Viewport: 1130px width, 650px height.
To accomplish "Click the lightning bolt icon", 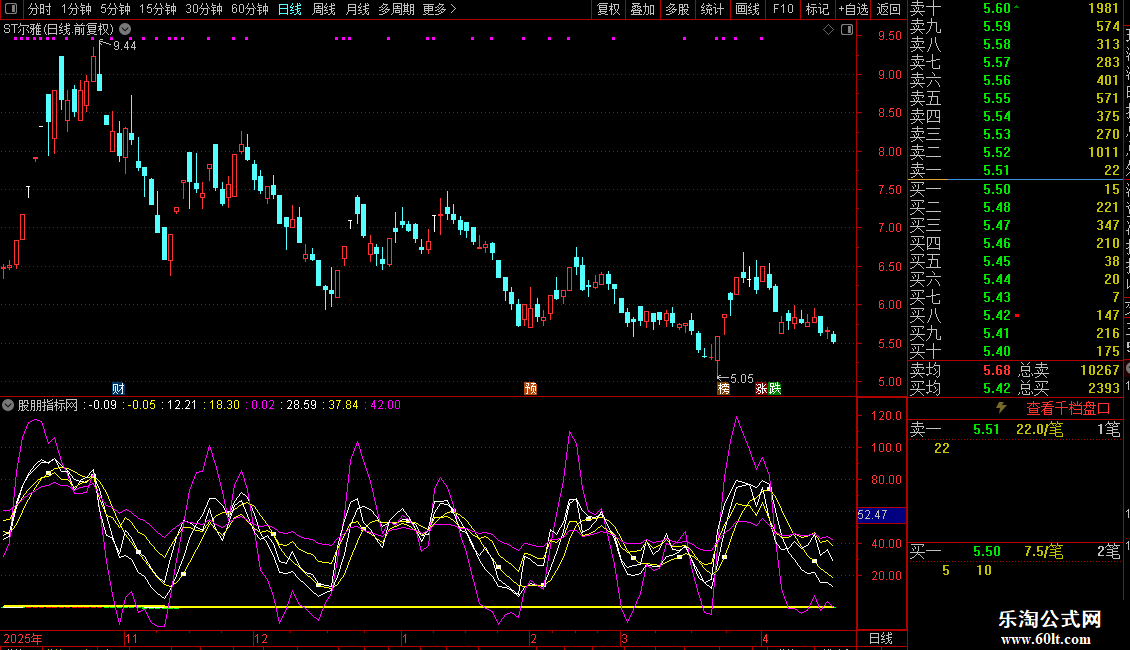I will (1001, 408).
